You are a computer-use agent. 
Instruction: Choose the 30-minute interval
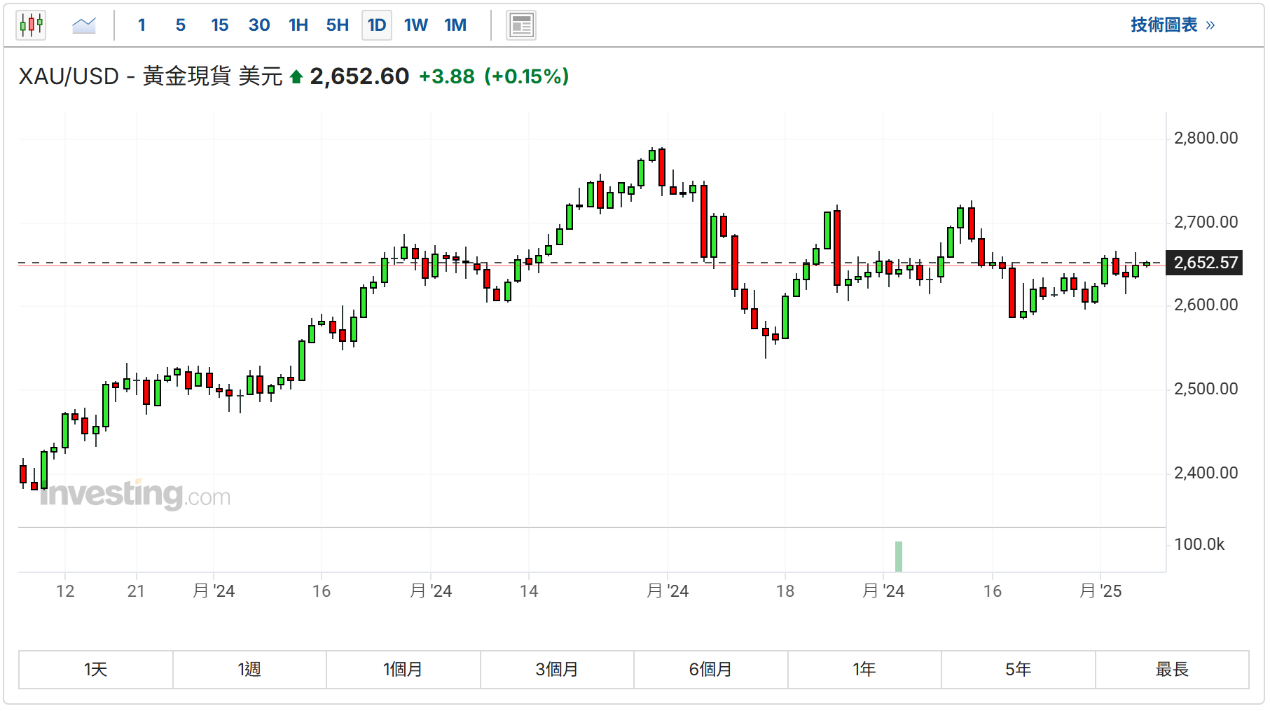click(x=259, y=25)
